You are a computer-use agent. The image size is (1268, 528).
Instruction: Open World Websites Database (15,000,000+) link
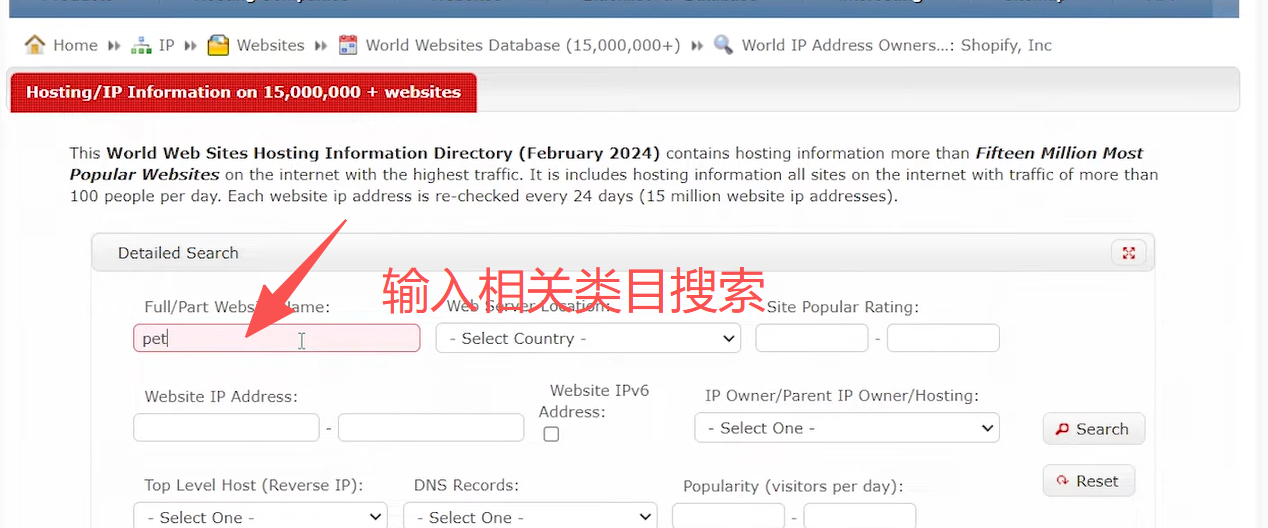(x=523, y=45)
